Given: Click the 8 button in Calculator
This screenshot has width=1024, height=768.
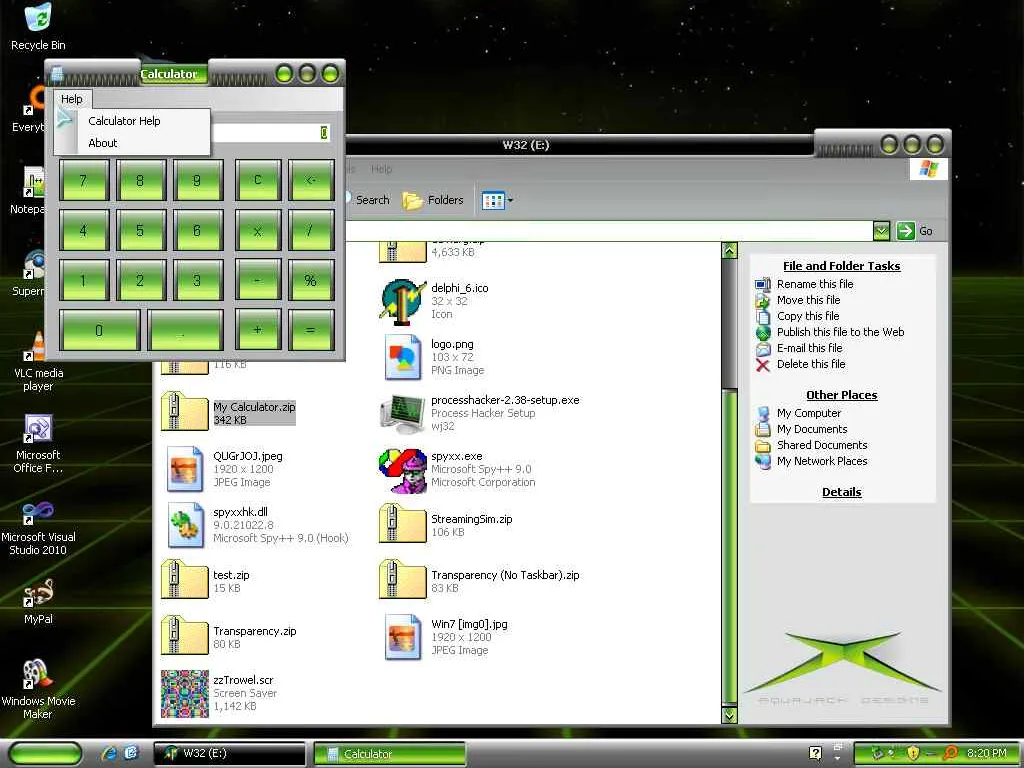Looking at the screenshot, I should (x=140, y=180).
